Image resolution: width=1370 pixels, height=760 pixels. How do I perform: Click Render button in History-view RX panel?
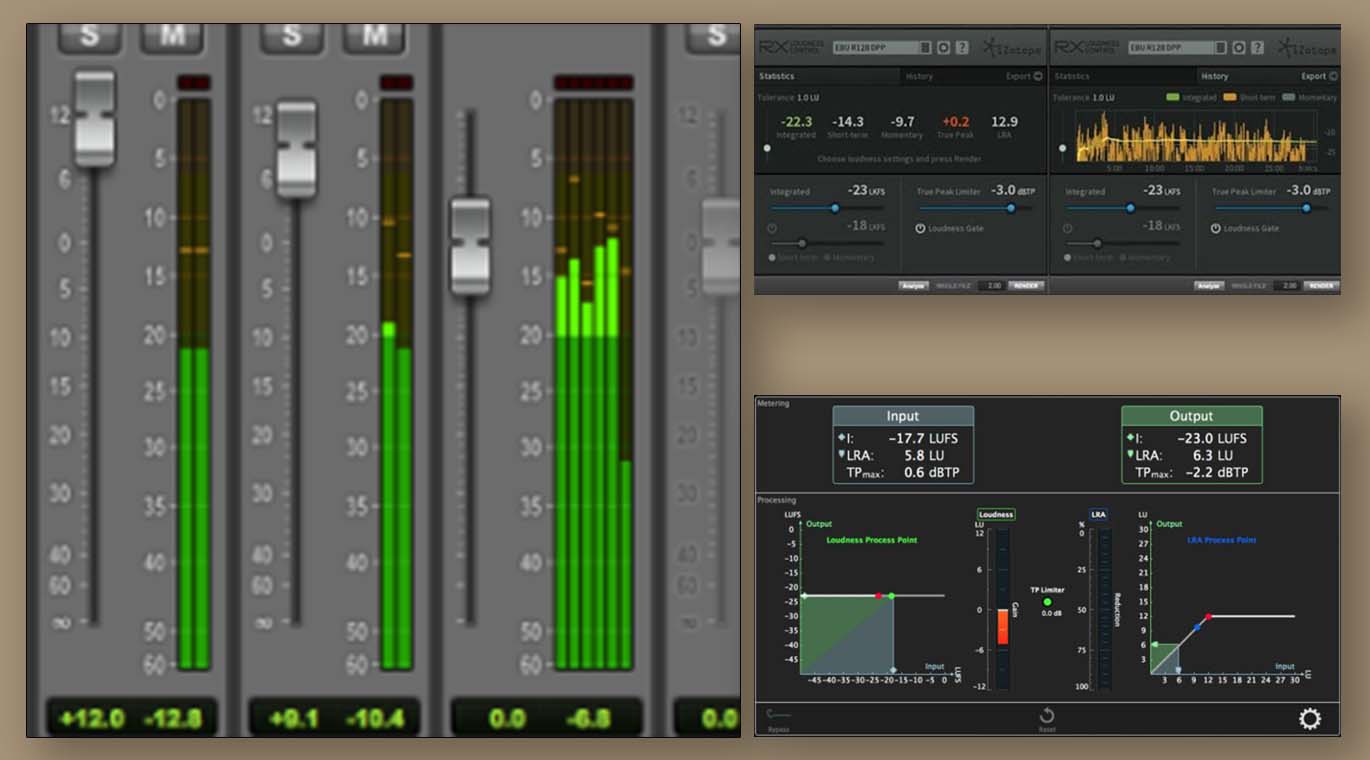click(1321, 286)
